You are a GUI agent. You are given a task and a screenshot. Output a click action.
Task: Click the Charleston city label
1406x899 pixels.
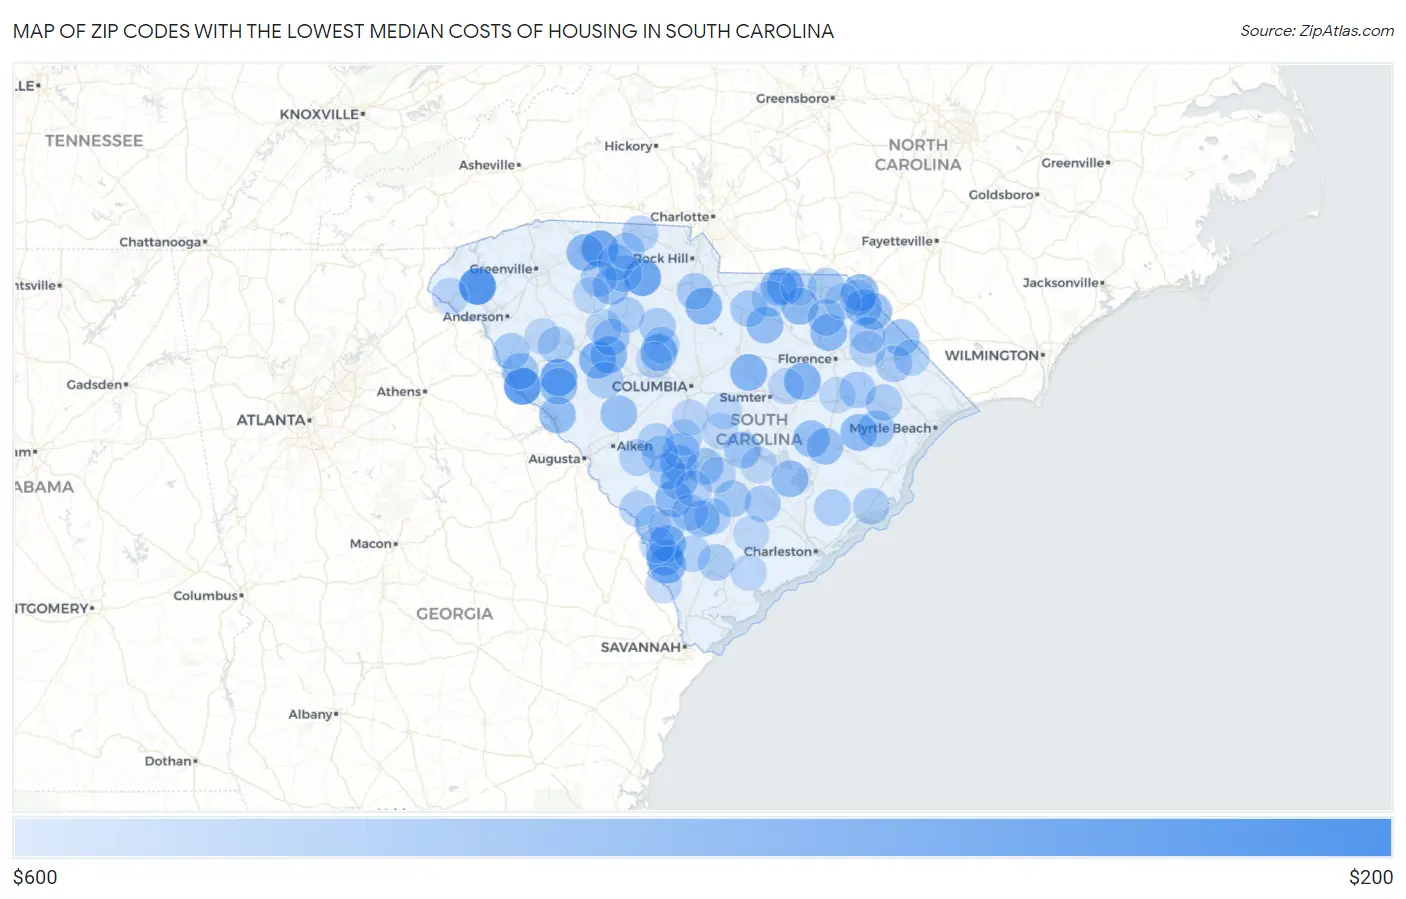pyautogui.click(x=780, y=551)
